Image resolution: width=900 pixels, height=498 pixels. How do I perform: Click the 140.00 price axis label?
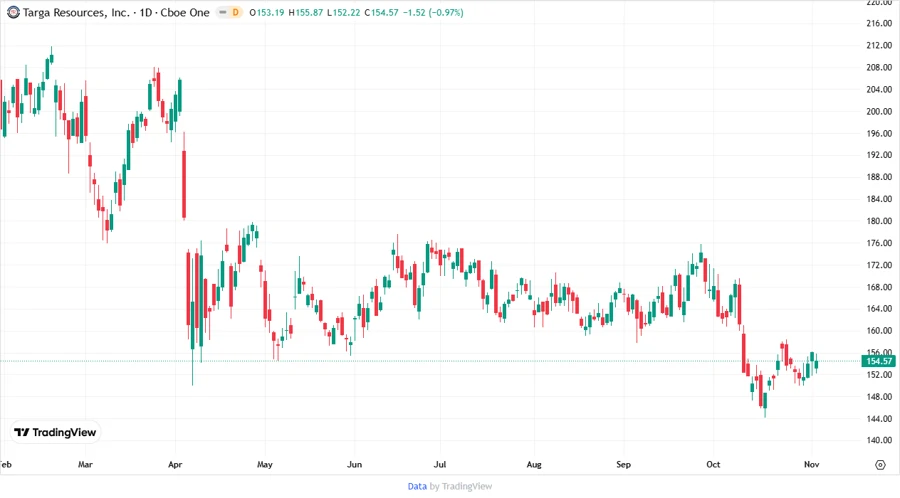(879, 441)
